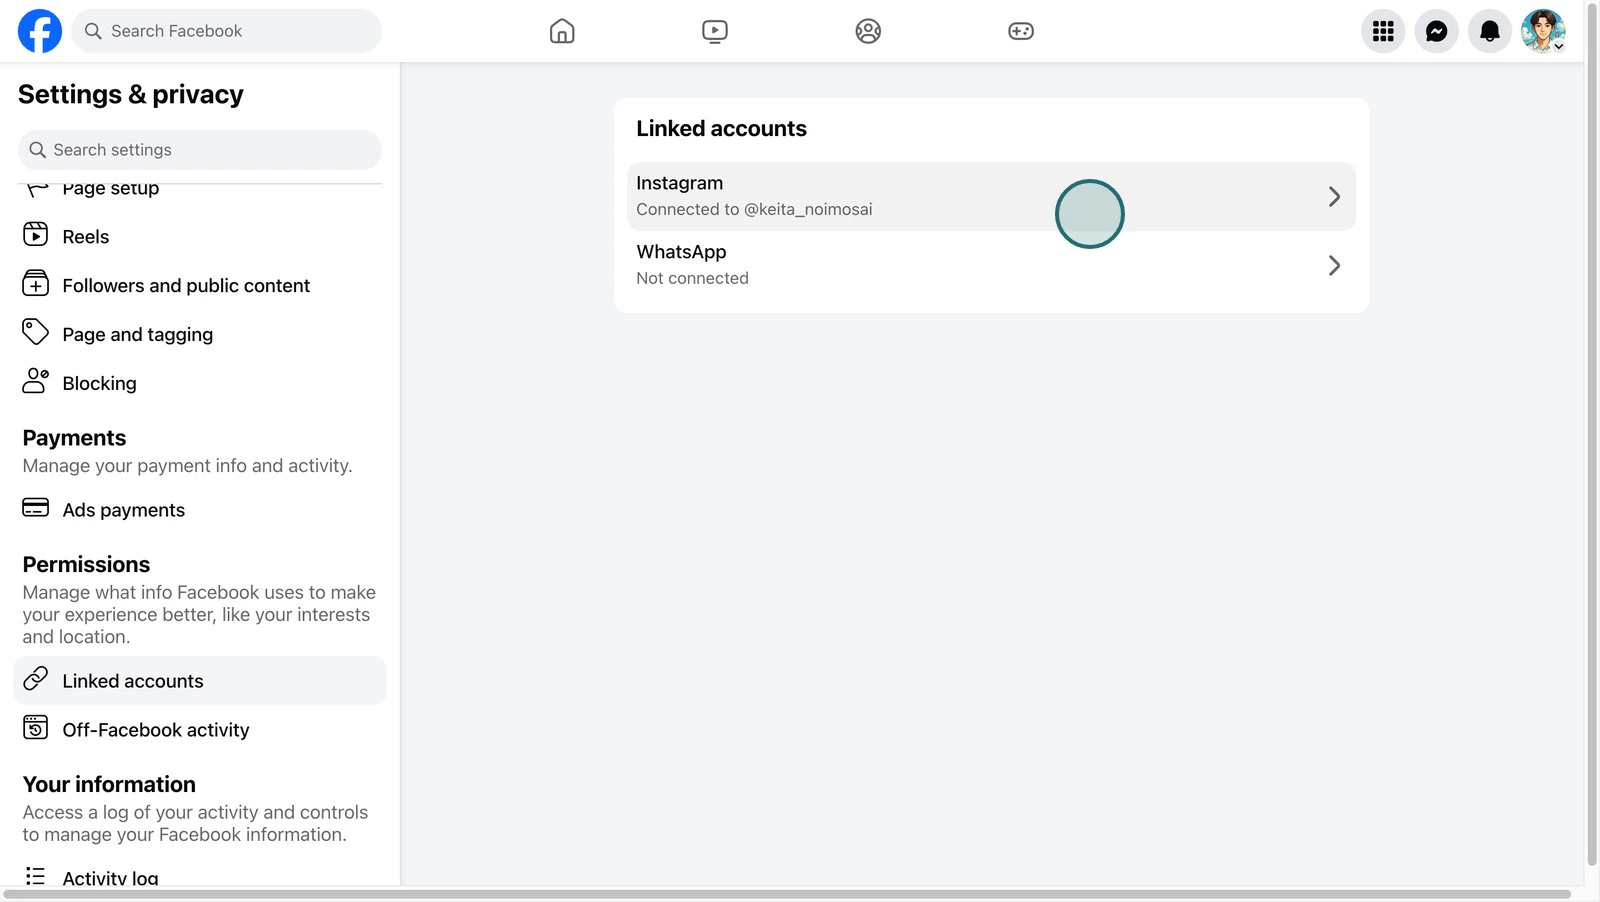Viewport: 1600px width, 902px height.
Task: Open Messenger chats
Action: click(1436, 31)
